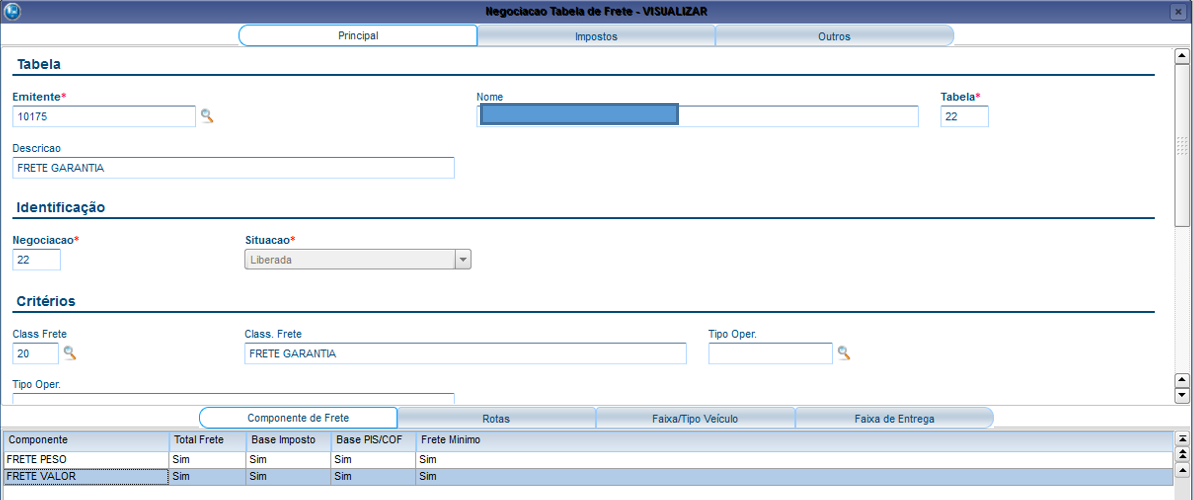This screenshot has height=500, width=1193.
Task: Open the Tipo Oper. lookup magnifier
Action: click(x=843, y=353)
